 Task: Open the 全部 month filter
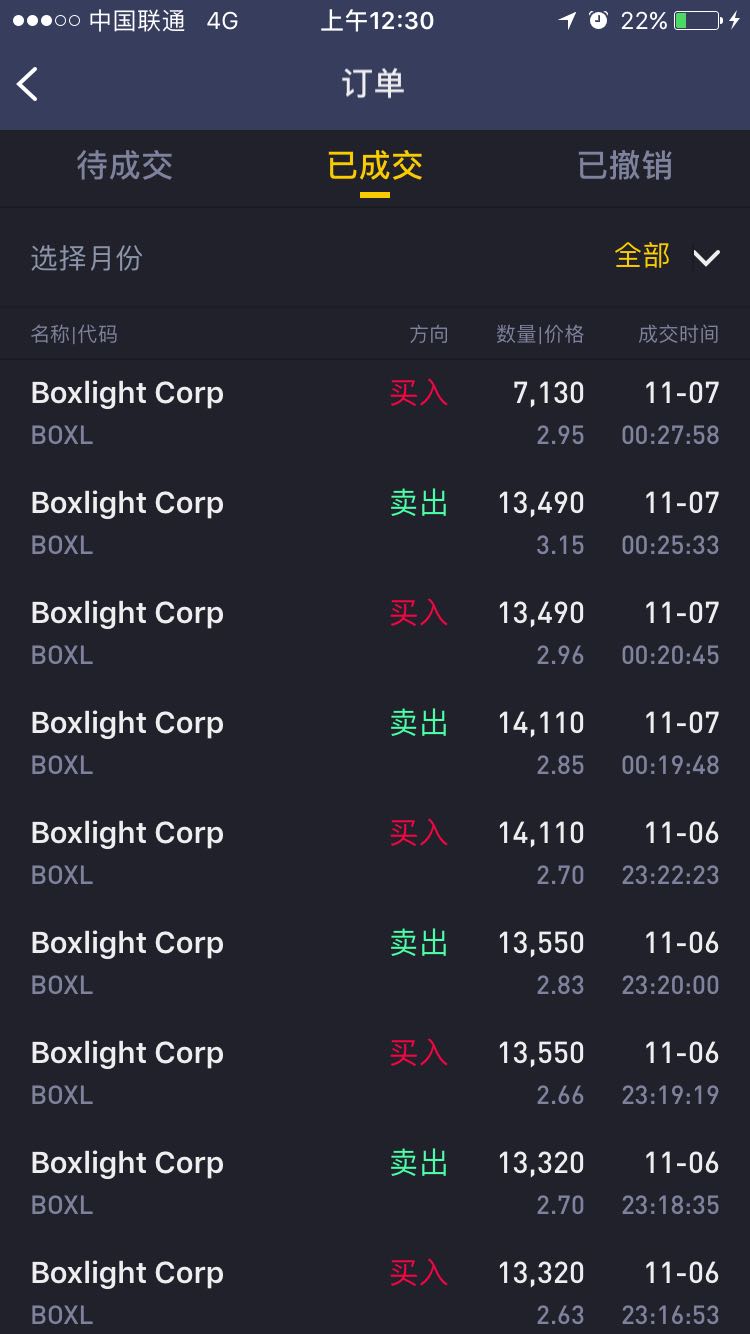(642, 256)
